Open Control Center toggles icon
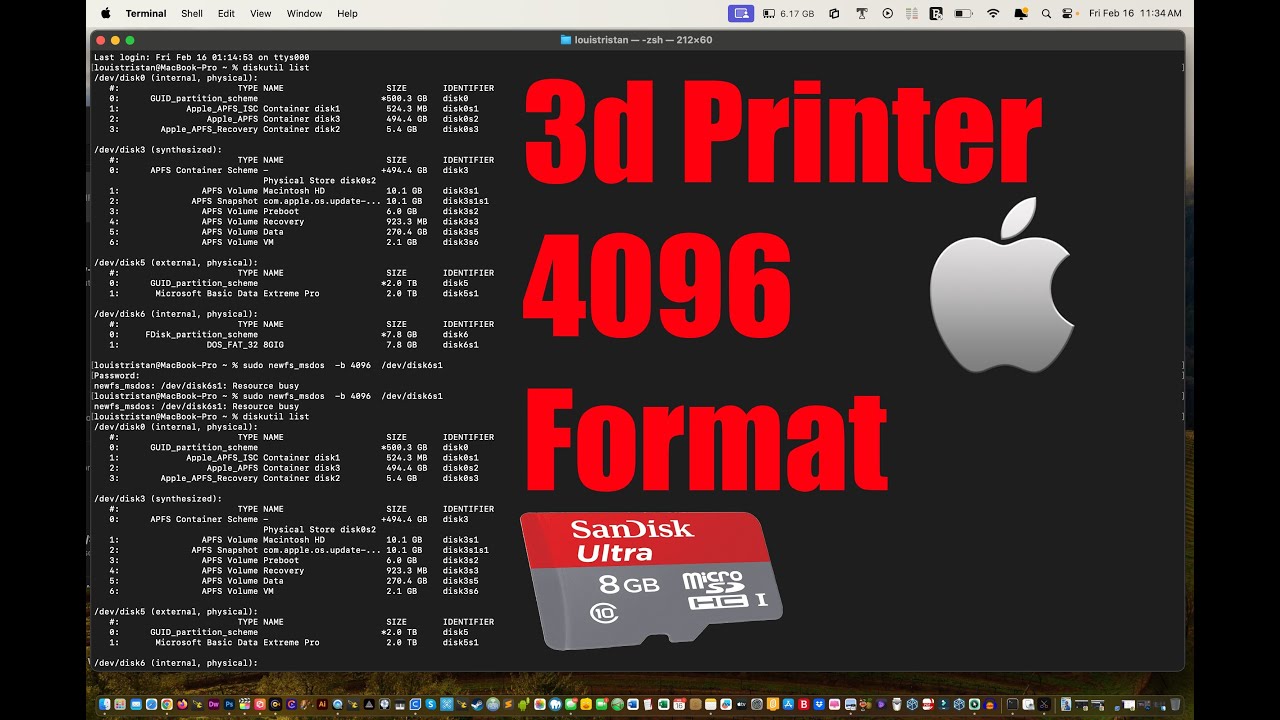1280x720 pixels. pos(1069,13)
